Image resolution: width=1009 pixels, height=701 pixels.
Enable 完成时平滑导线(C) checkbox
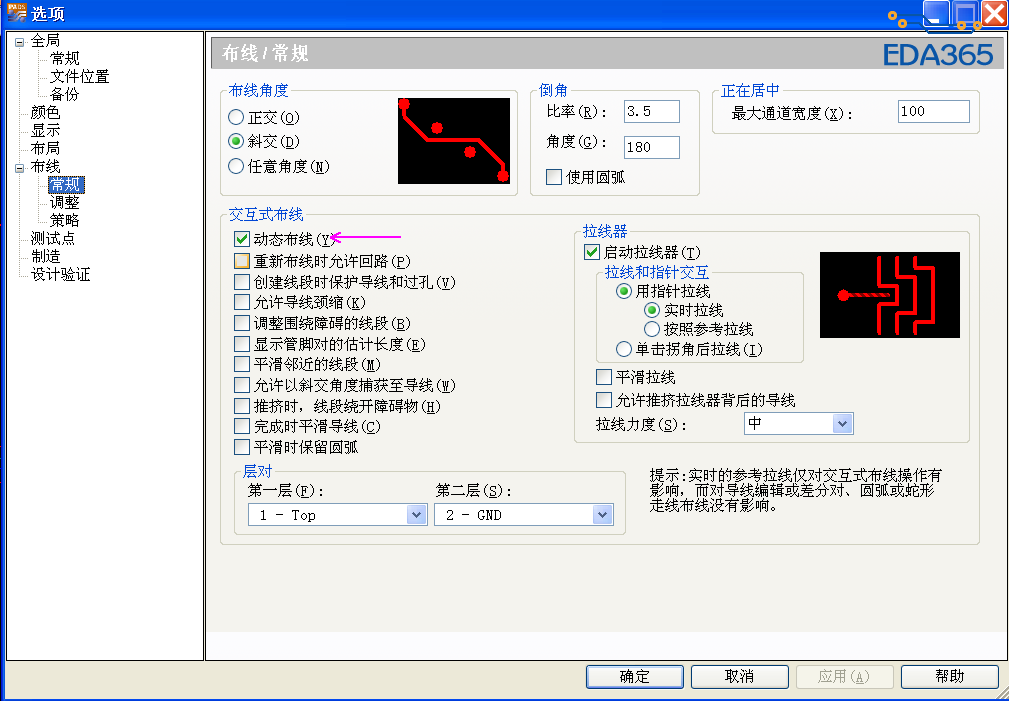pyautogui.click(x=242, y=426)
